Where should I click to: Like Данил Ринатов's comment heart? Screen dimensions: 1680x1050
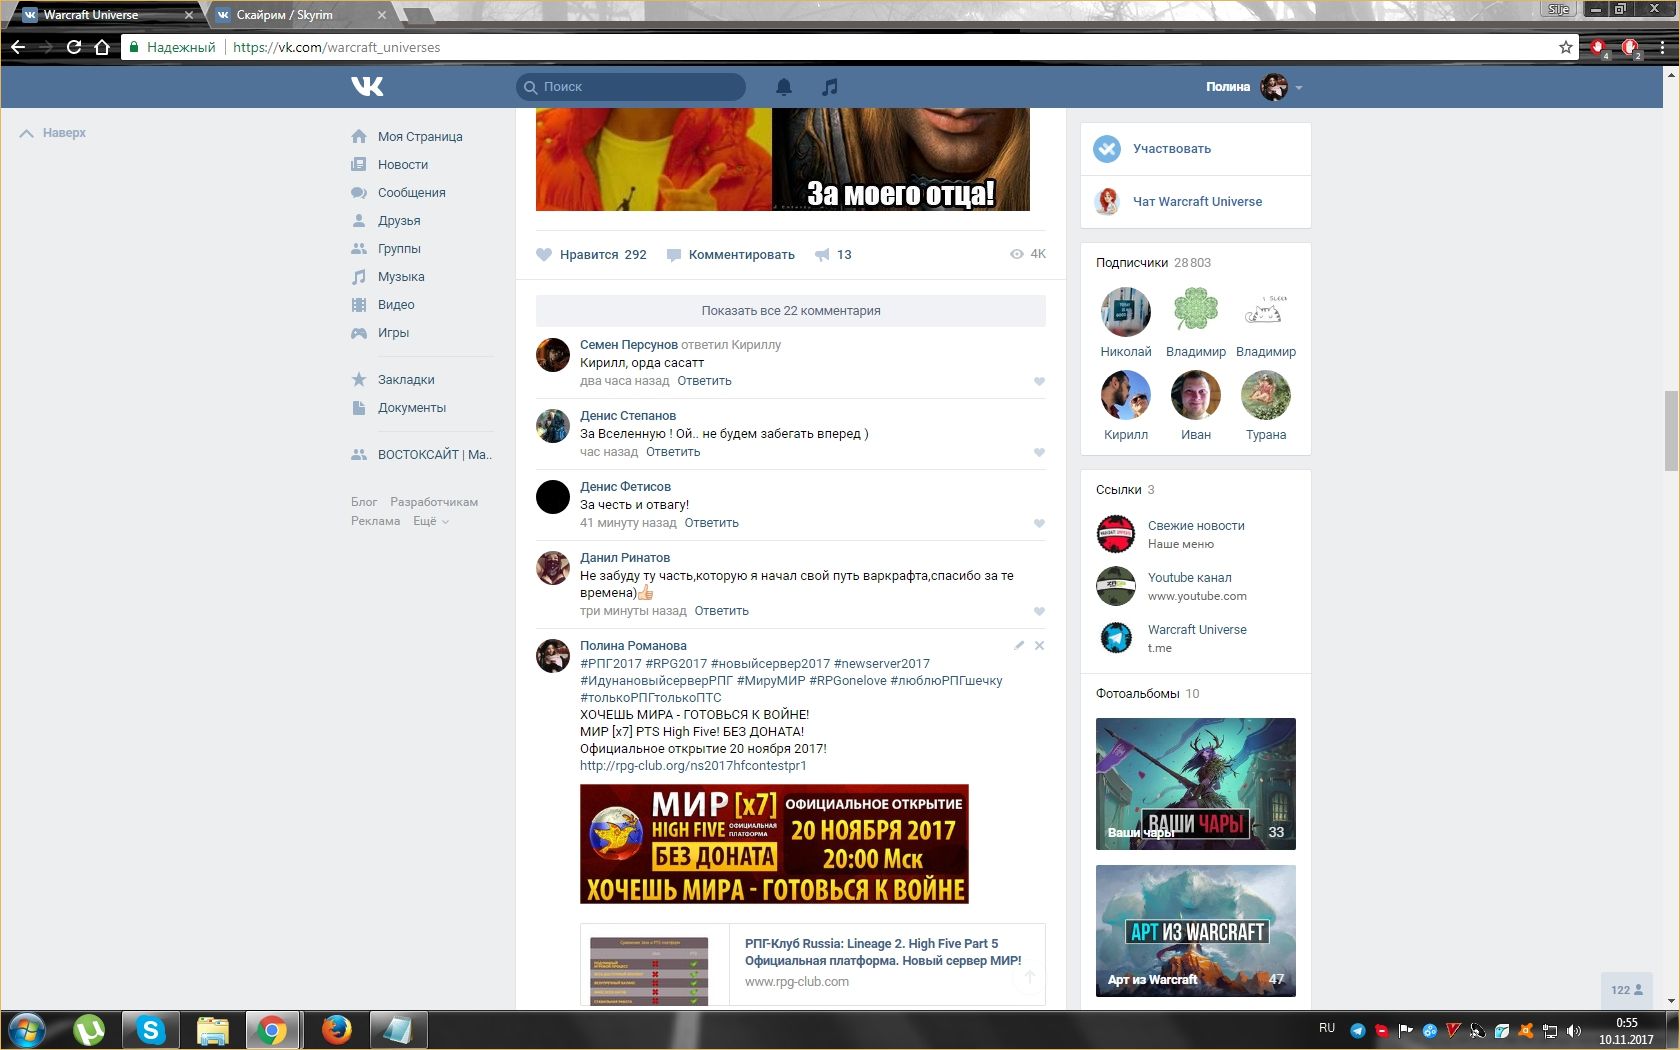1039,611
